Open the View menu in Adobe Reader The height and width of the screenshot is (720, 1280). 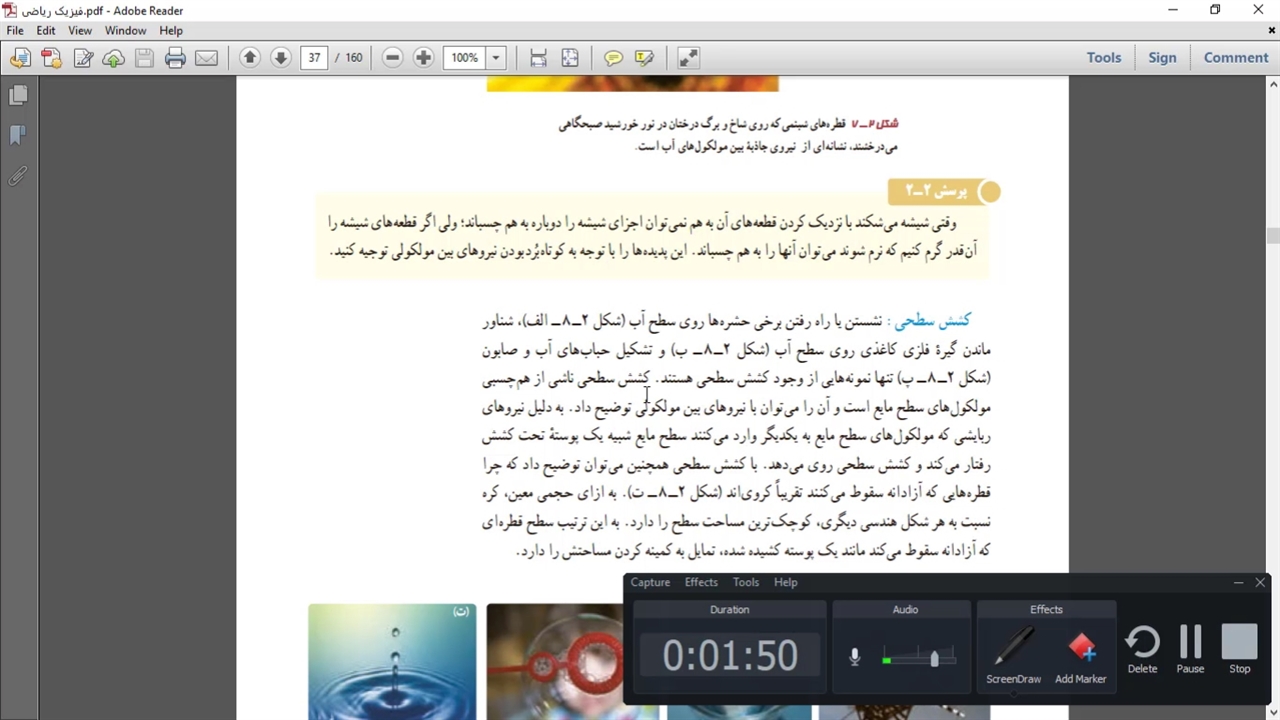pyautogui.click(x=80, y=31)
